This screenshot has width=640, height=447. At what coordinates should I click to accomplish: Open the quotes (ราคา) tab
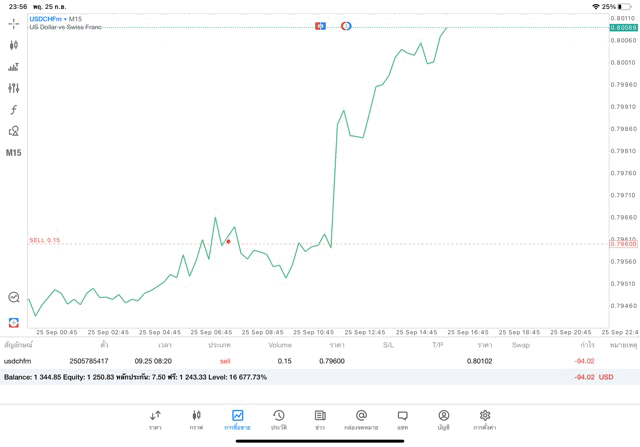[155, 419]
